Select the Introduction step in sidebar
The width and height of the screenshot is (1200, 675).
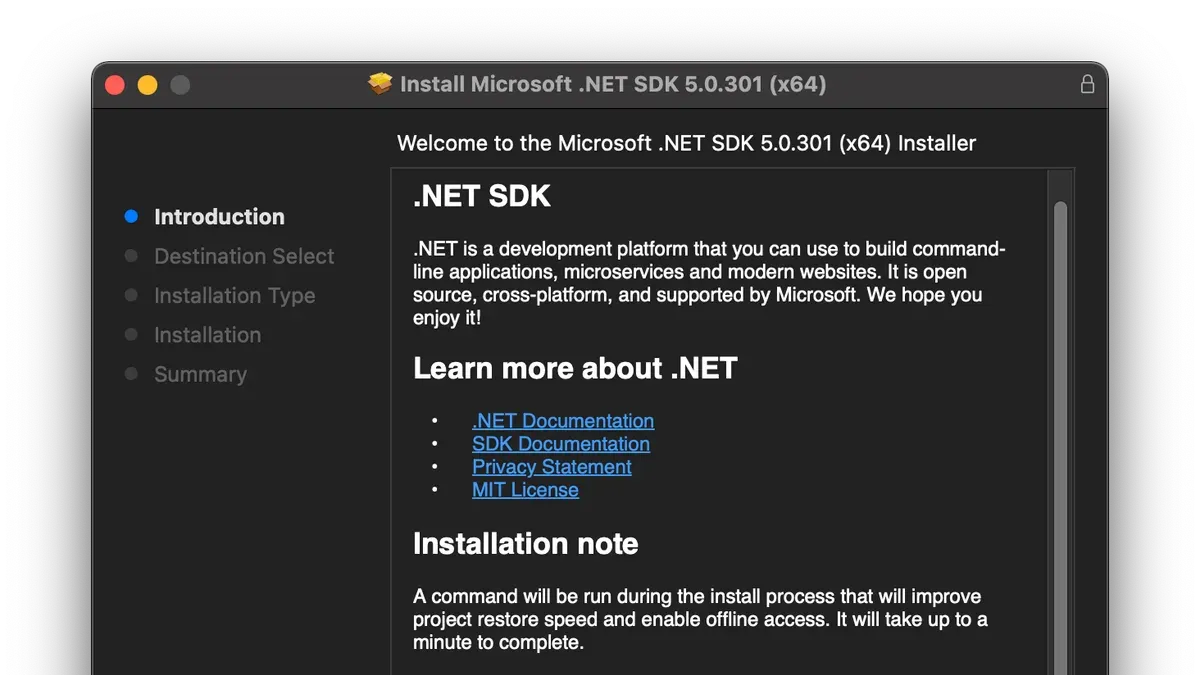pyautogui.click(x=219, y=217)
